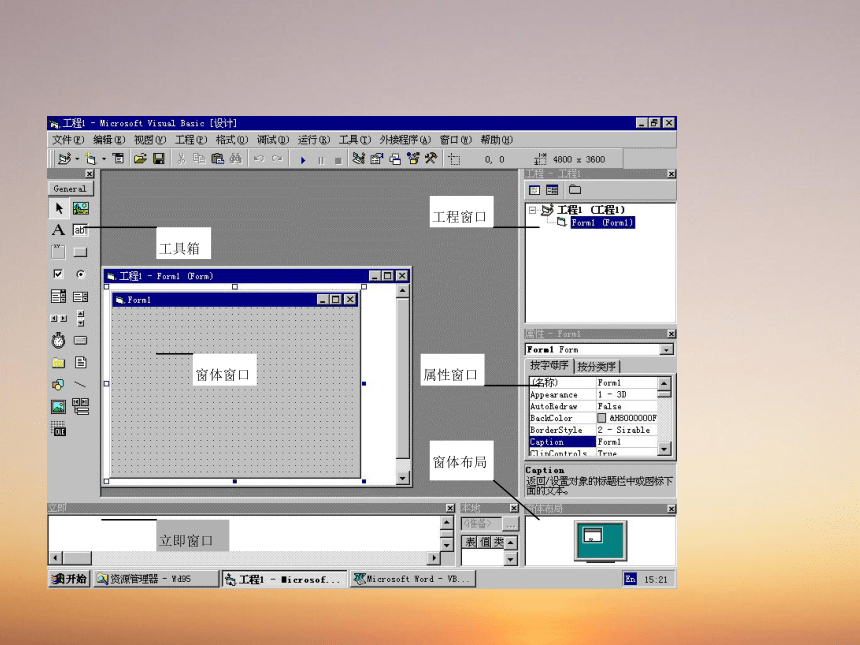Screen dimensions: 860x645
Task: Select the Image control tool
Action: pos(59,406)
